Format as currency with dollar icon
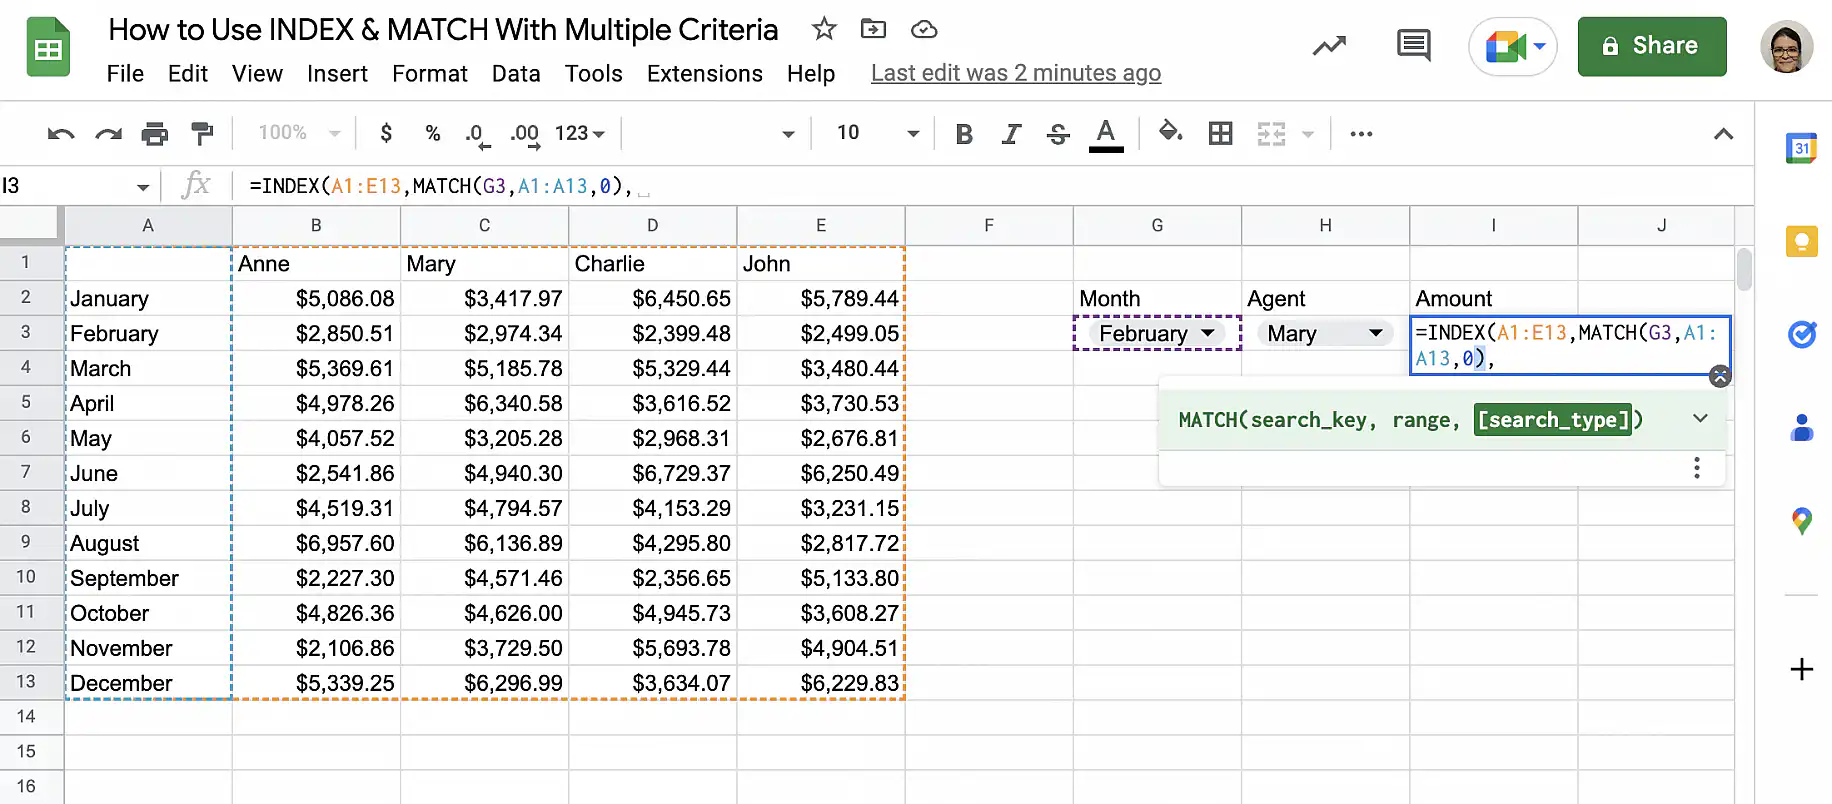Screen dimensions: 1832x804 (x=386, y=133)
